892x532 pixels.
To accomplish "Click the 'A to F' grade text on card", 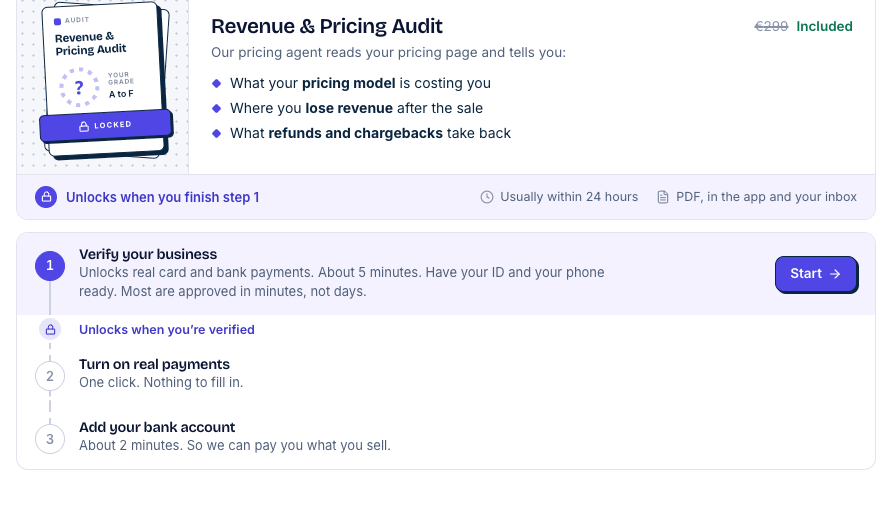I will click(121, 94).
